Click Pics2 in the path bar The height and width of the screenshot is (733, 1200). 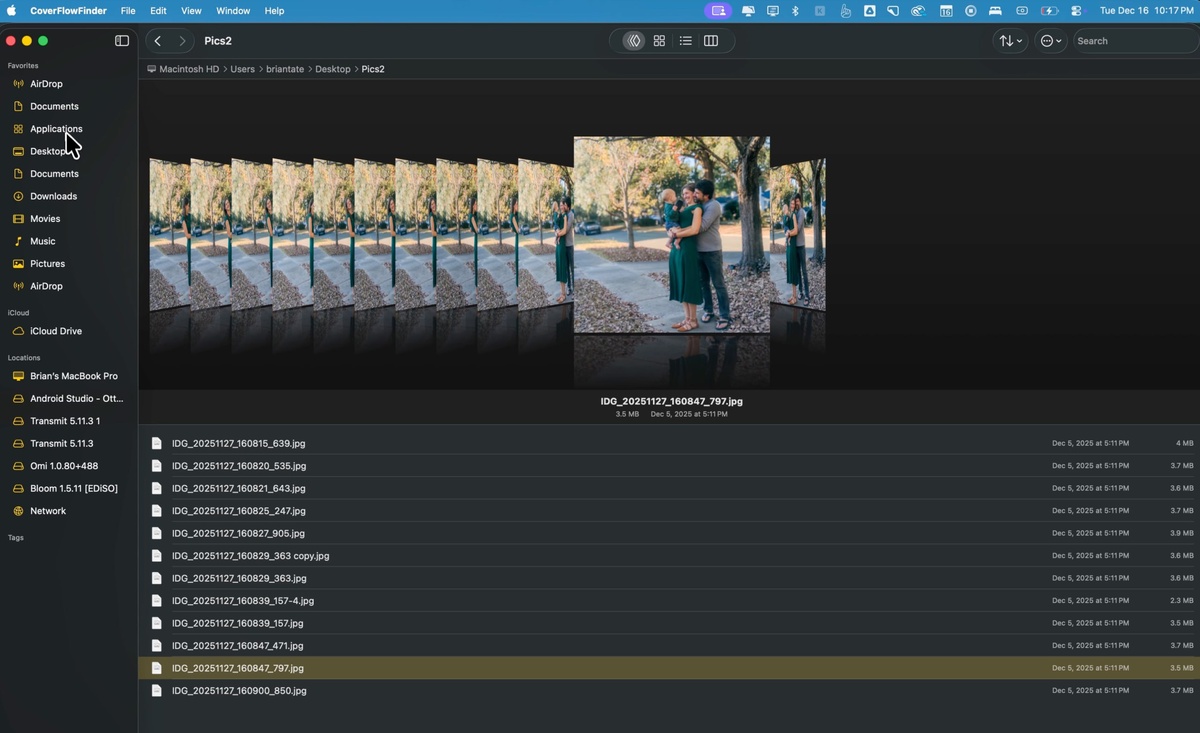[x=373, y=69]
